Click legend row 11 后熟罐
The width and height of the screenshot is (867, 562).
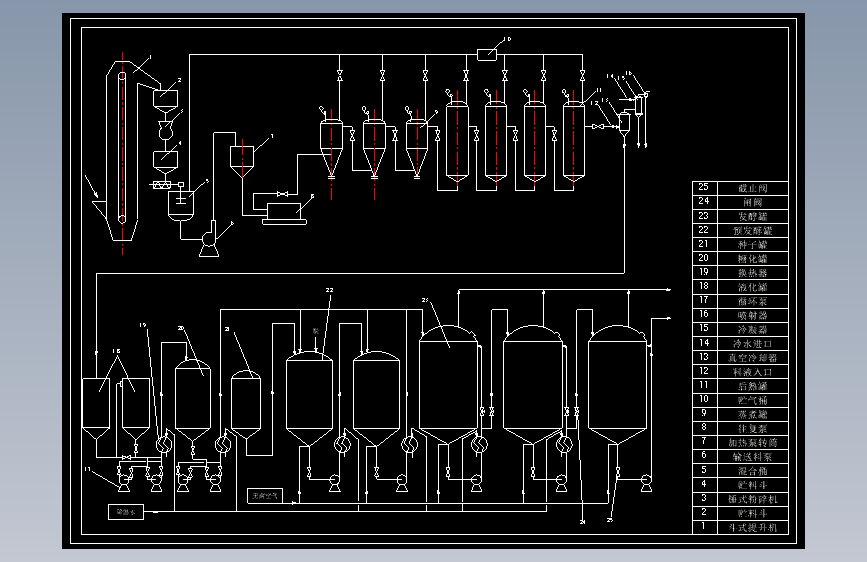point(740,386)
